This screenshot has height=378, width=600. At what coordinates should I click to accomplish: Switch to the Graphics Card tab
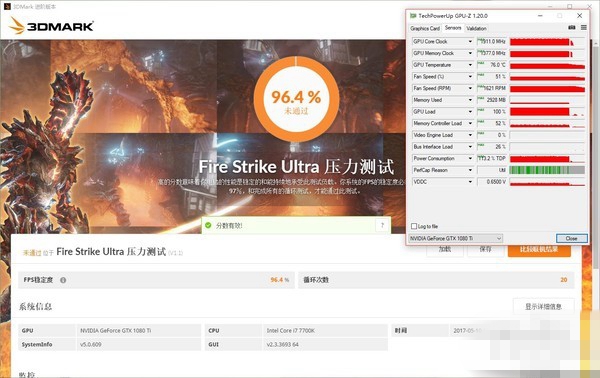click(x=425, y=28)
